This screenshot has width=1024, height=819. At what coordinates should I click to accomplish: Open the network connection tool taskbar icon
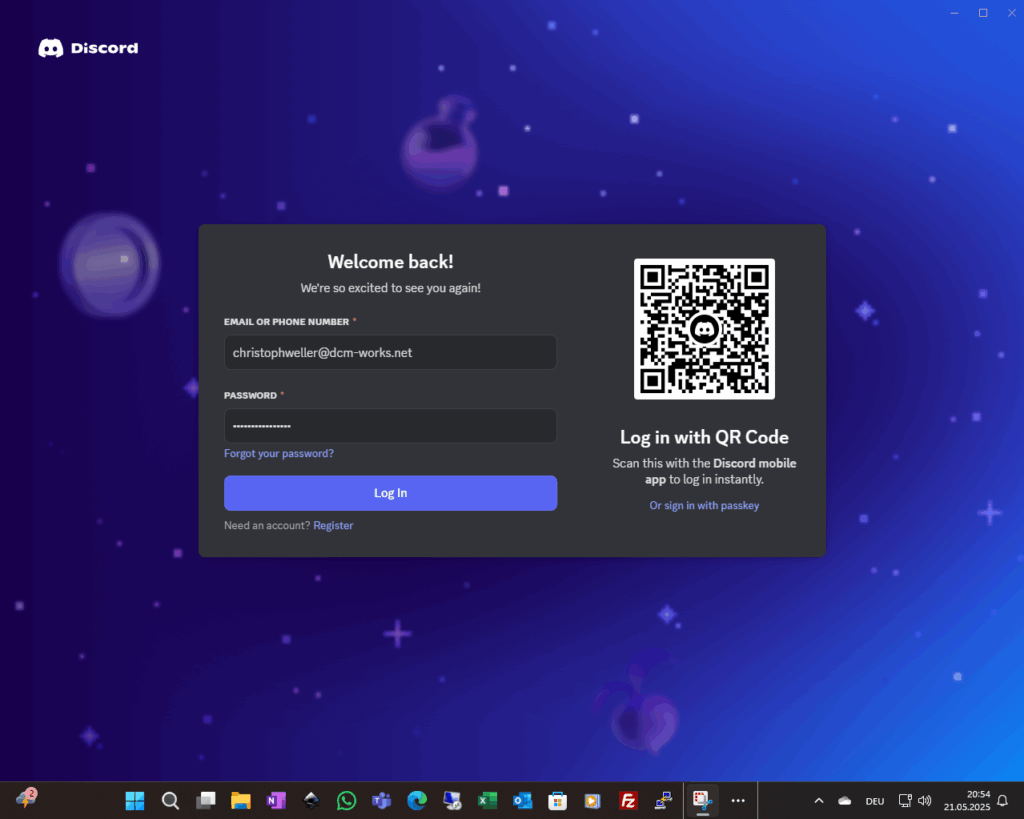pos(663,801)
